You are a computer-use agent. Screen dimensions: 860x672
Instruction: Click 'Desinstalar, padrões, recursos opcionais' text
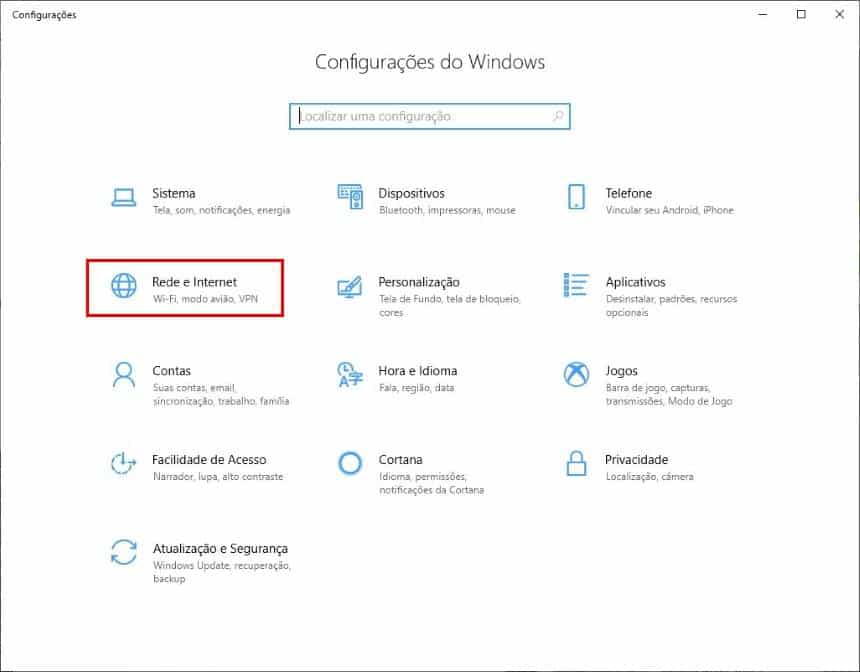pos(671,306)
